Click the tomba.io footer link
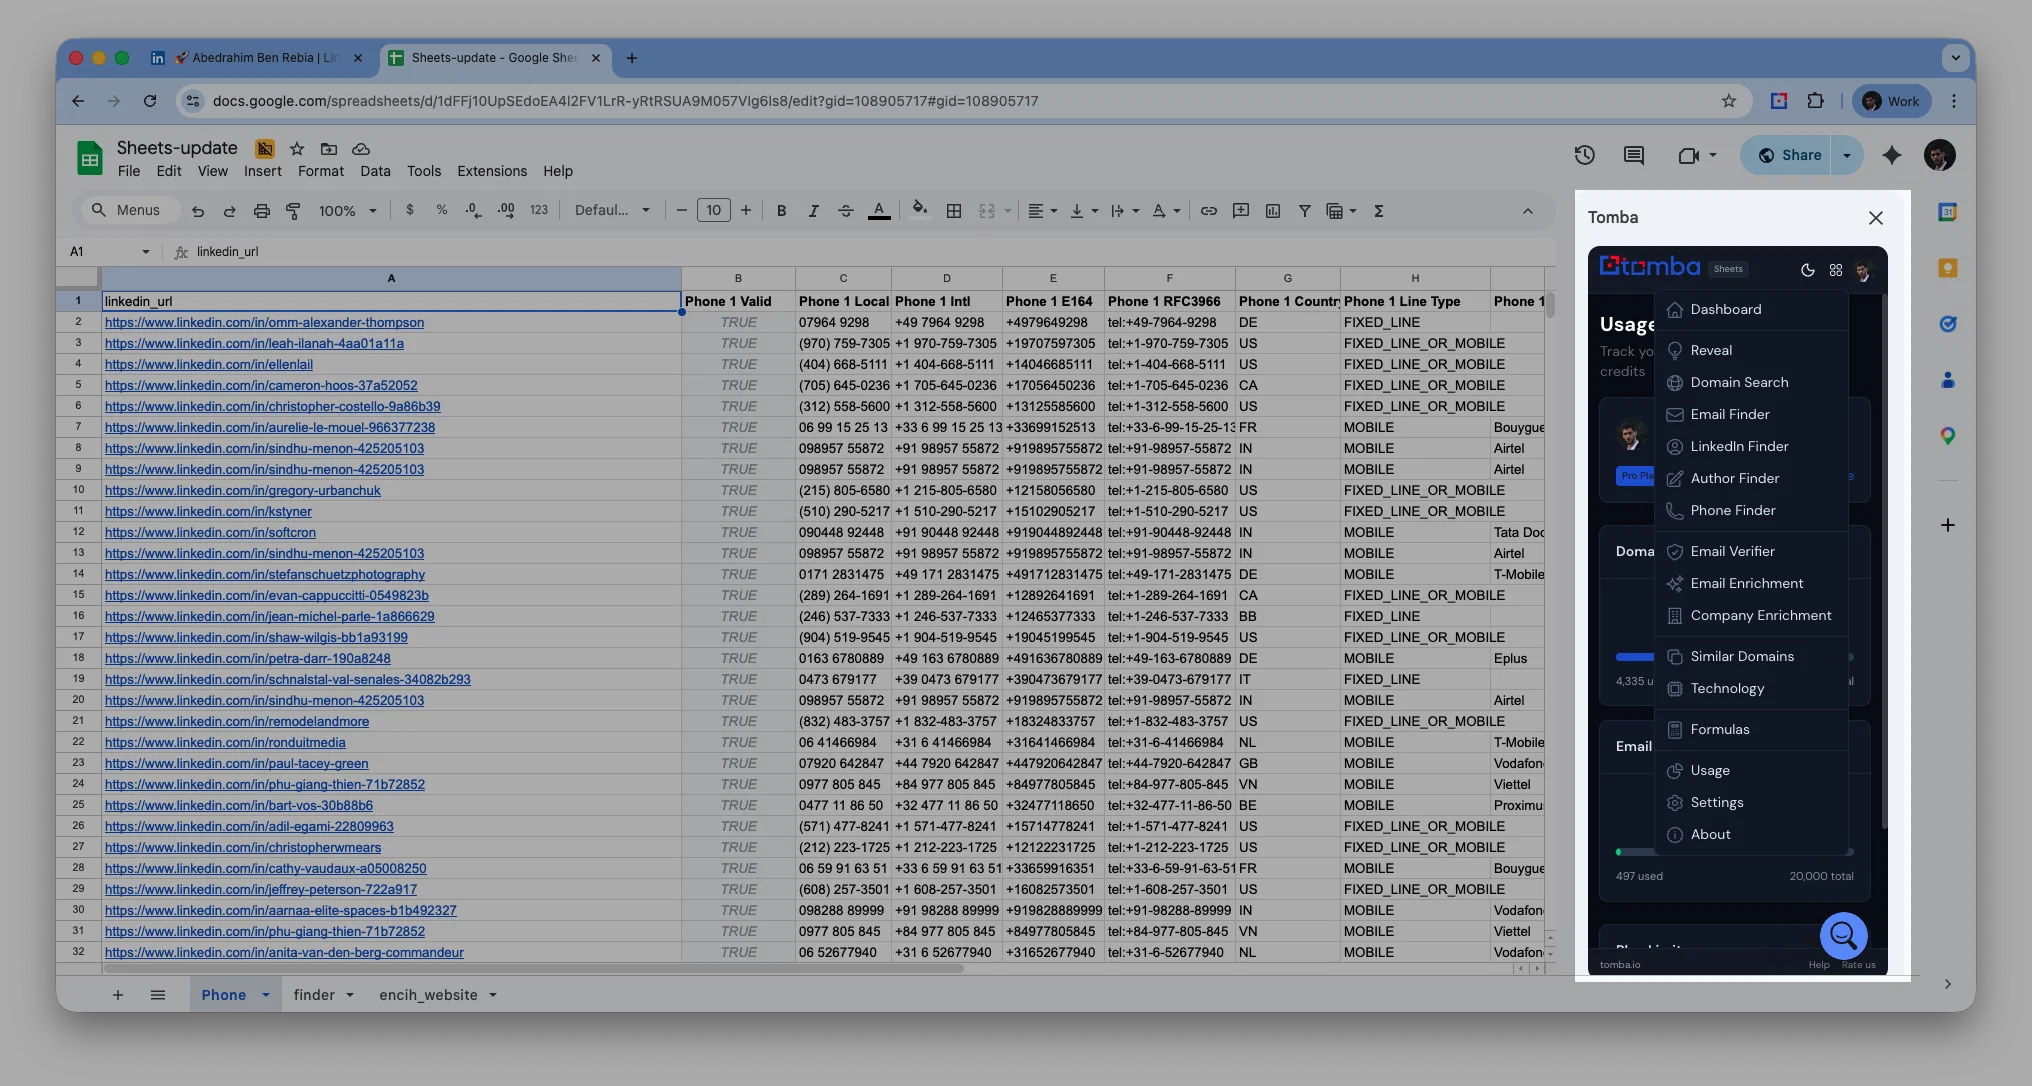Viewport: 2032px width, 1086px height. [1619, 966]
